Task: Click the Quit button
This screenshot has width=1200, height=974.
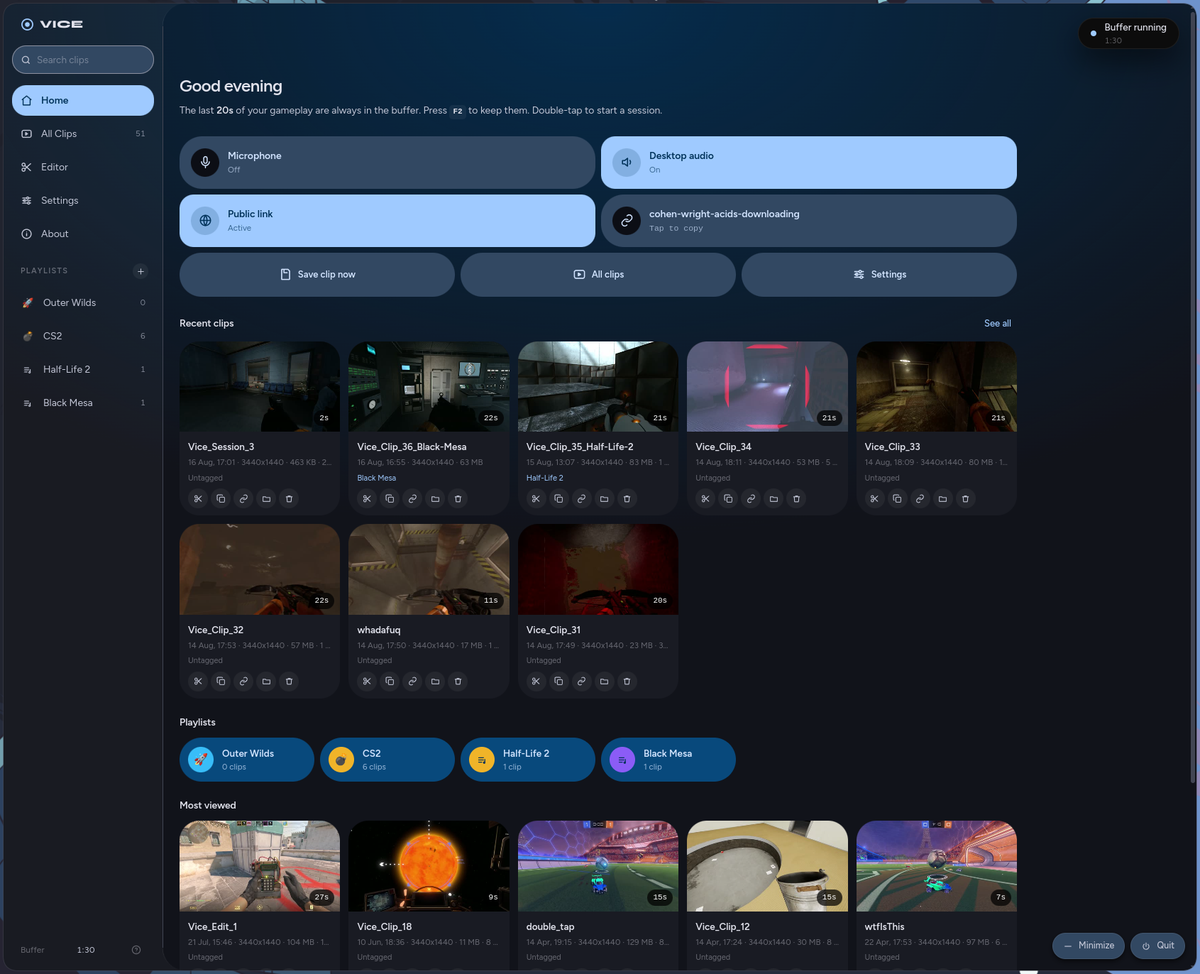Action: (1157, 945)
